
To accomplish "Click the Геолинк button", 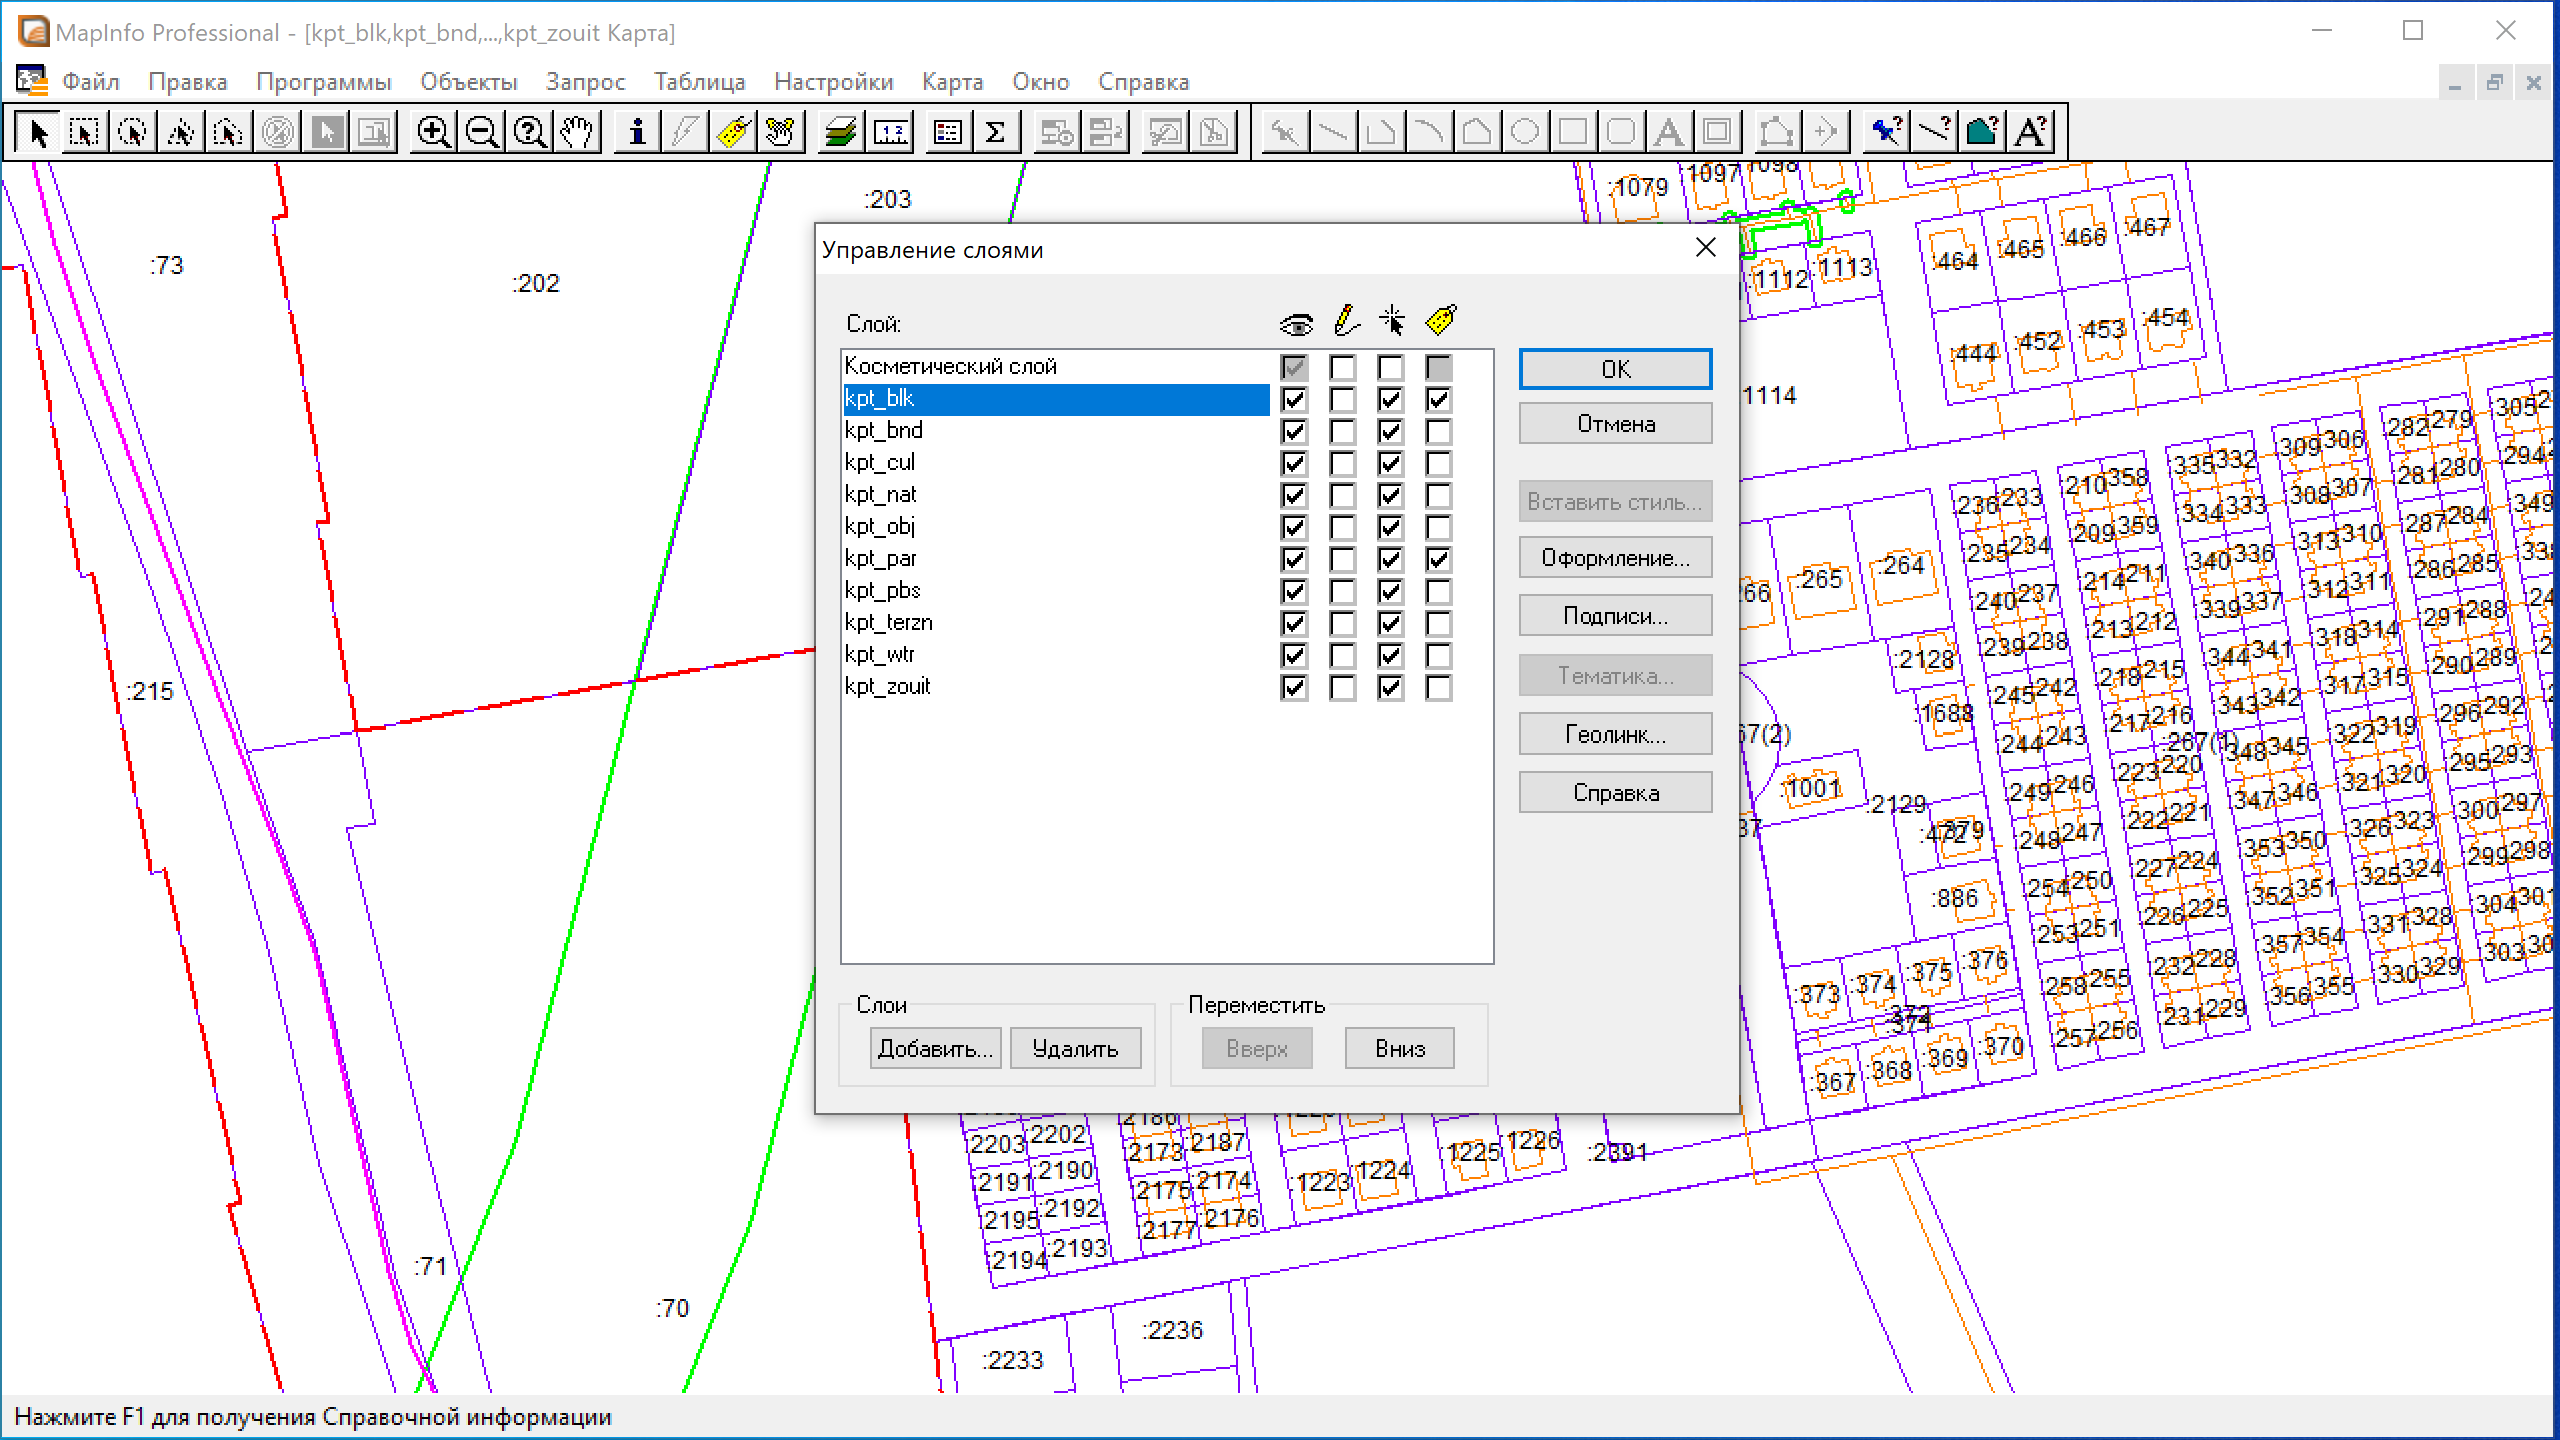I will tap(1615, 735).
